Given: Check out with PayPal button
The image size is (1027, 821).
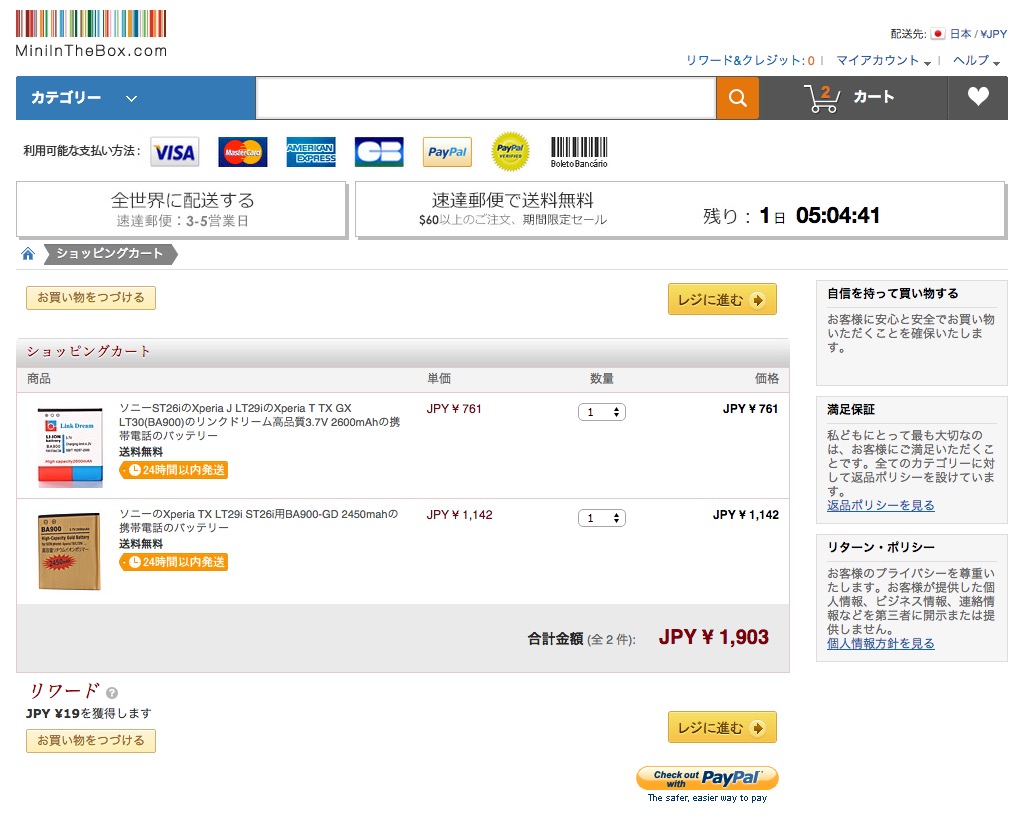Looking at the screenshot, I should pos(707,778).
